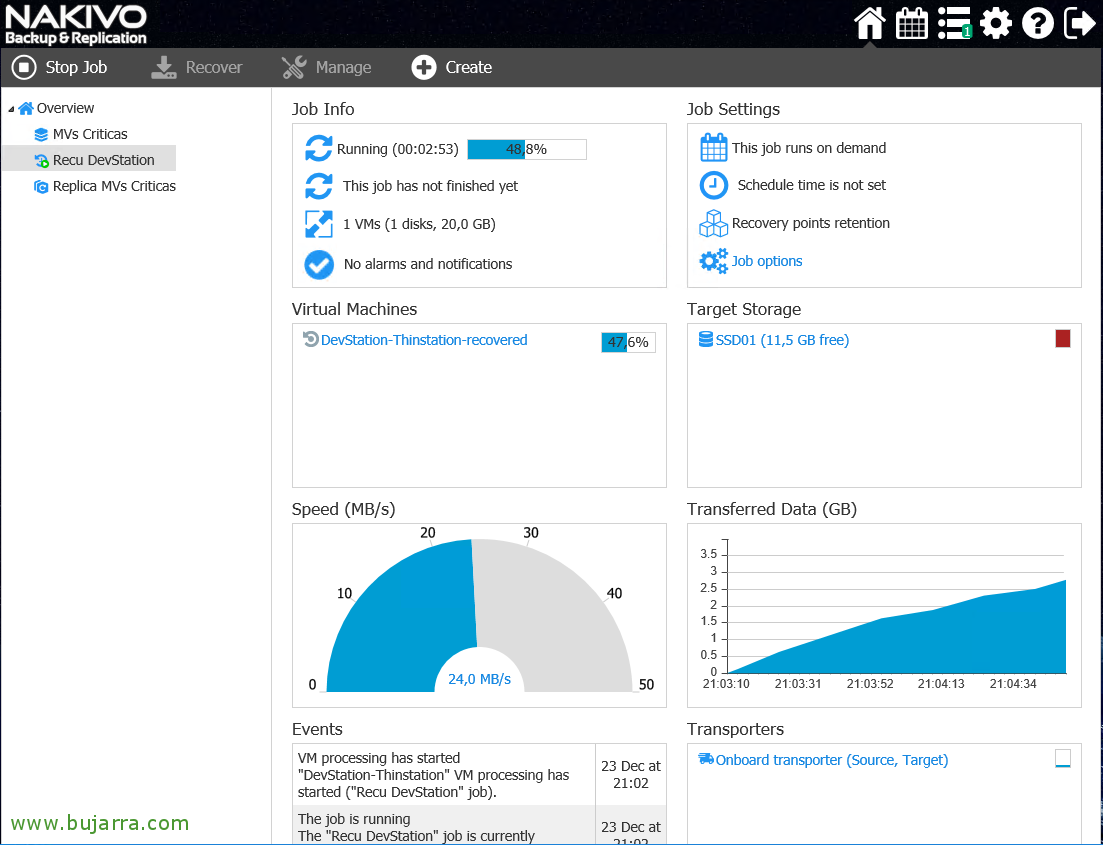Click the SSD01 storage database icon
Image resolution: width=1103 pixels, height=845 pixels.
click(x=706, y=340)
